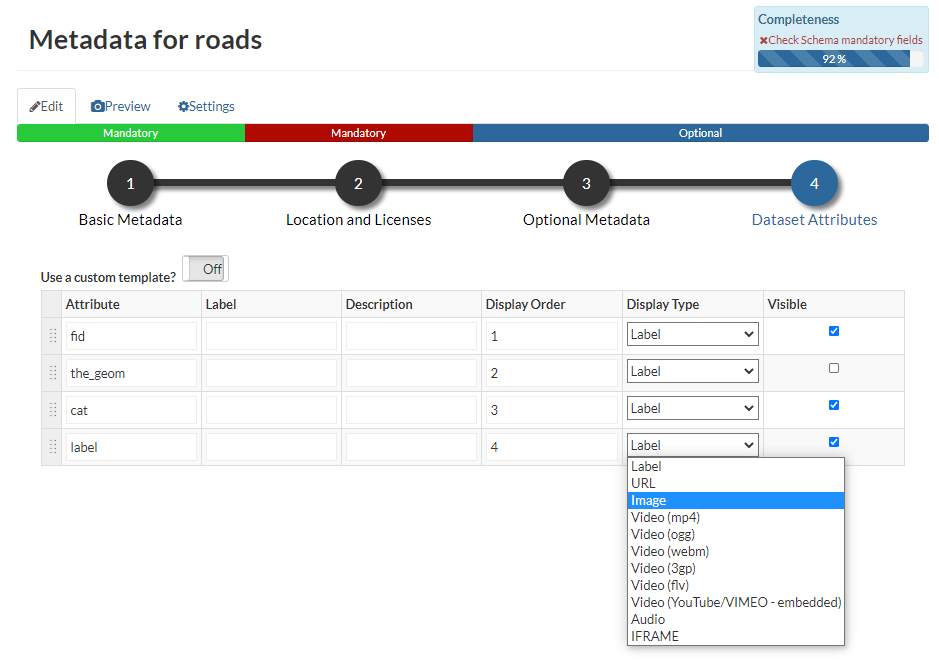The image size is (939, 662).
Task: Select Video (YouTube/VIMEO - embedded) from the list
Action: 735,602
